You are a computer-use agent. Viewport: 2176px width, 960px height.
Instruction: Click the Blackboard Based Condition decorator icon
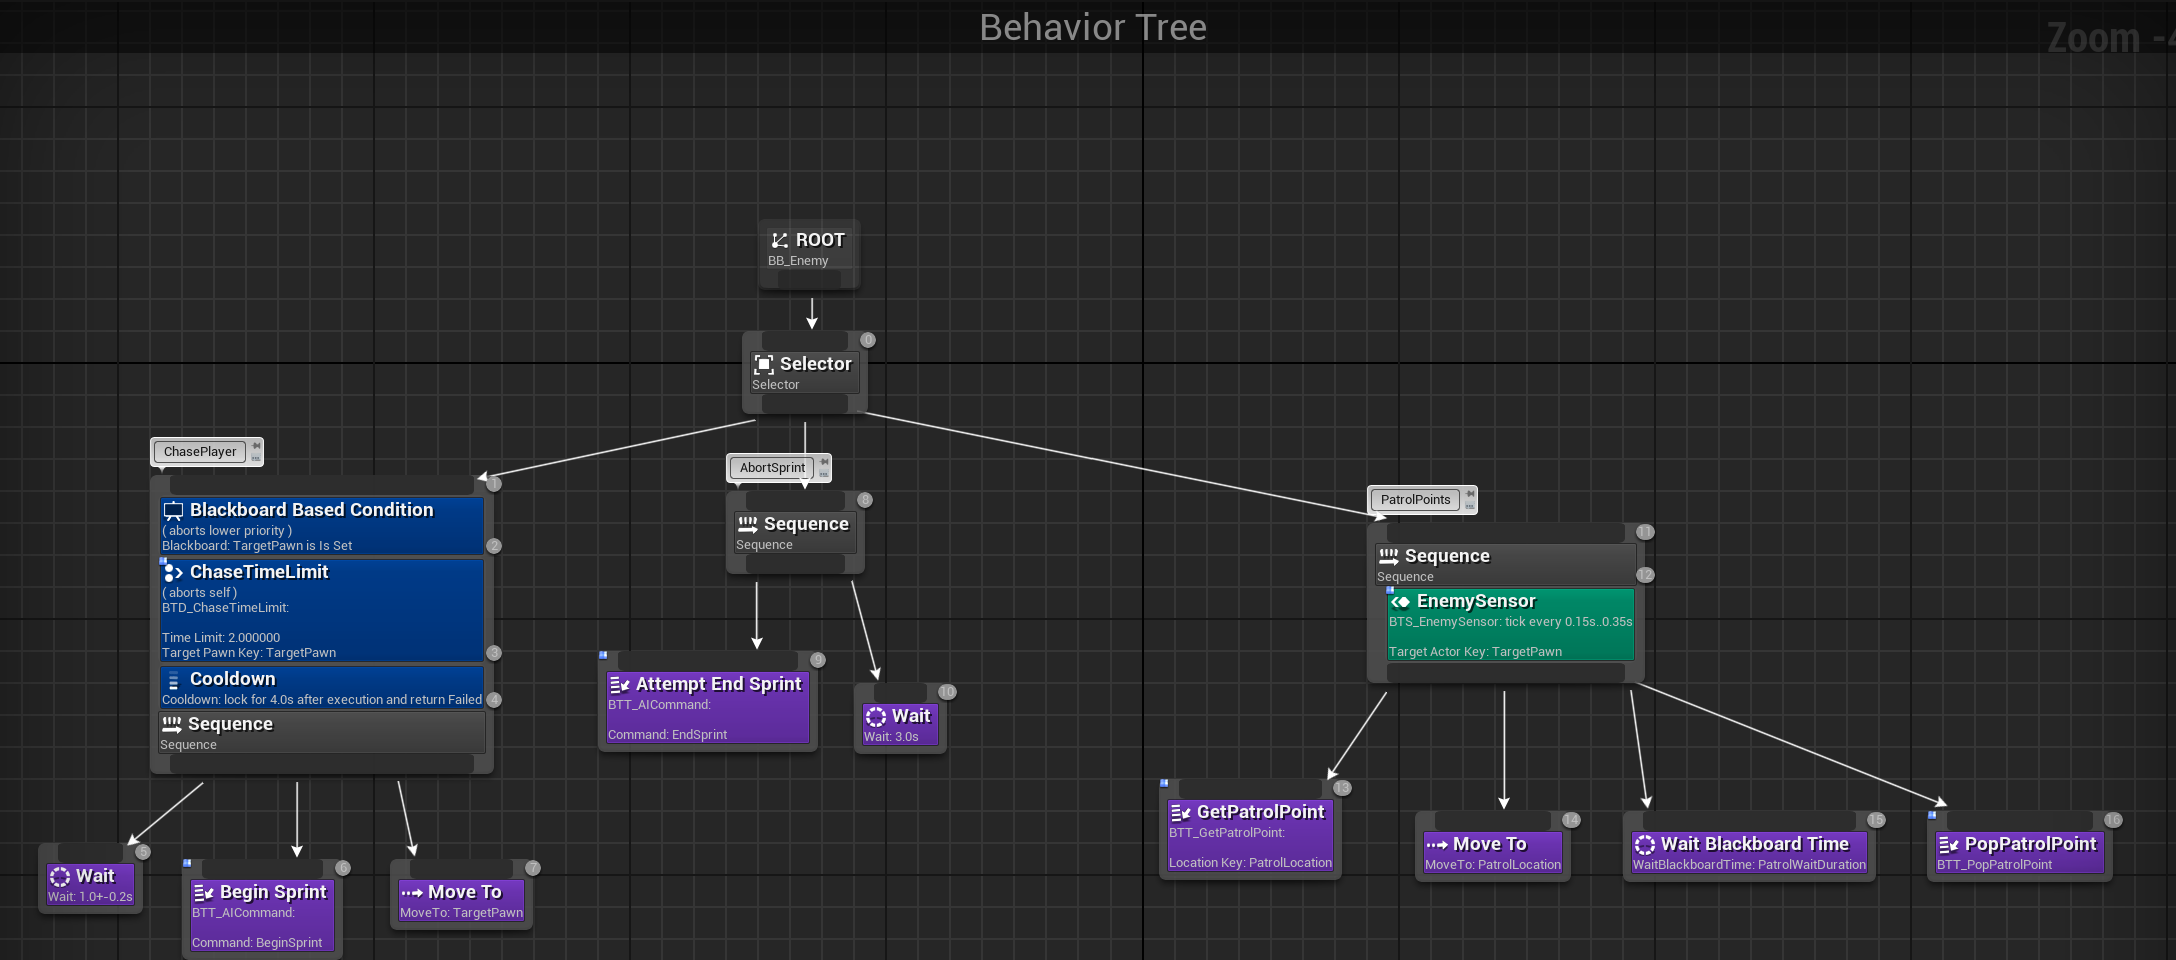[x=173, y=511]
